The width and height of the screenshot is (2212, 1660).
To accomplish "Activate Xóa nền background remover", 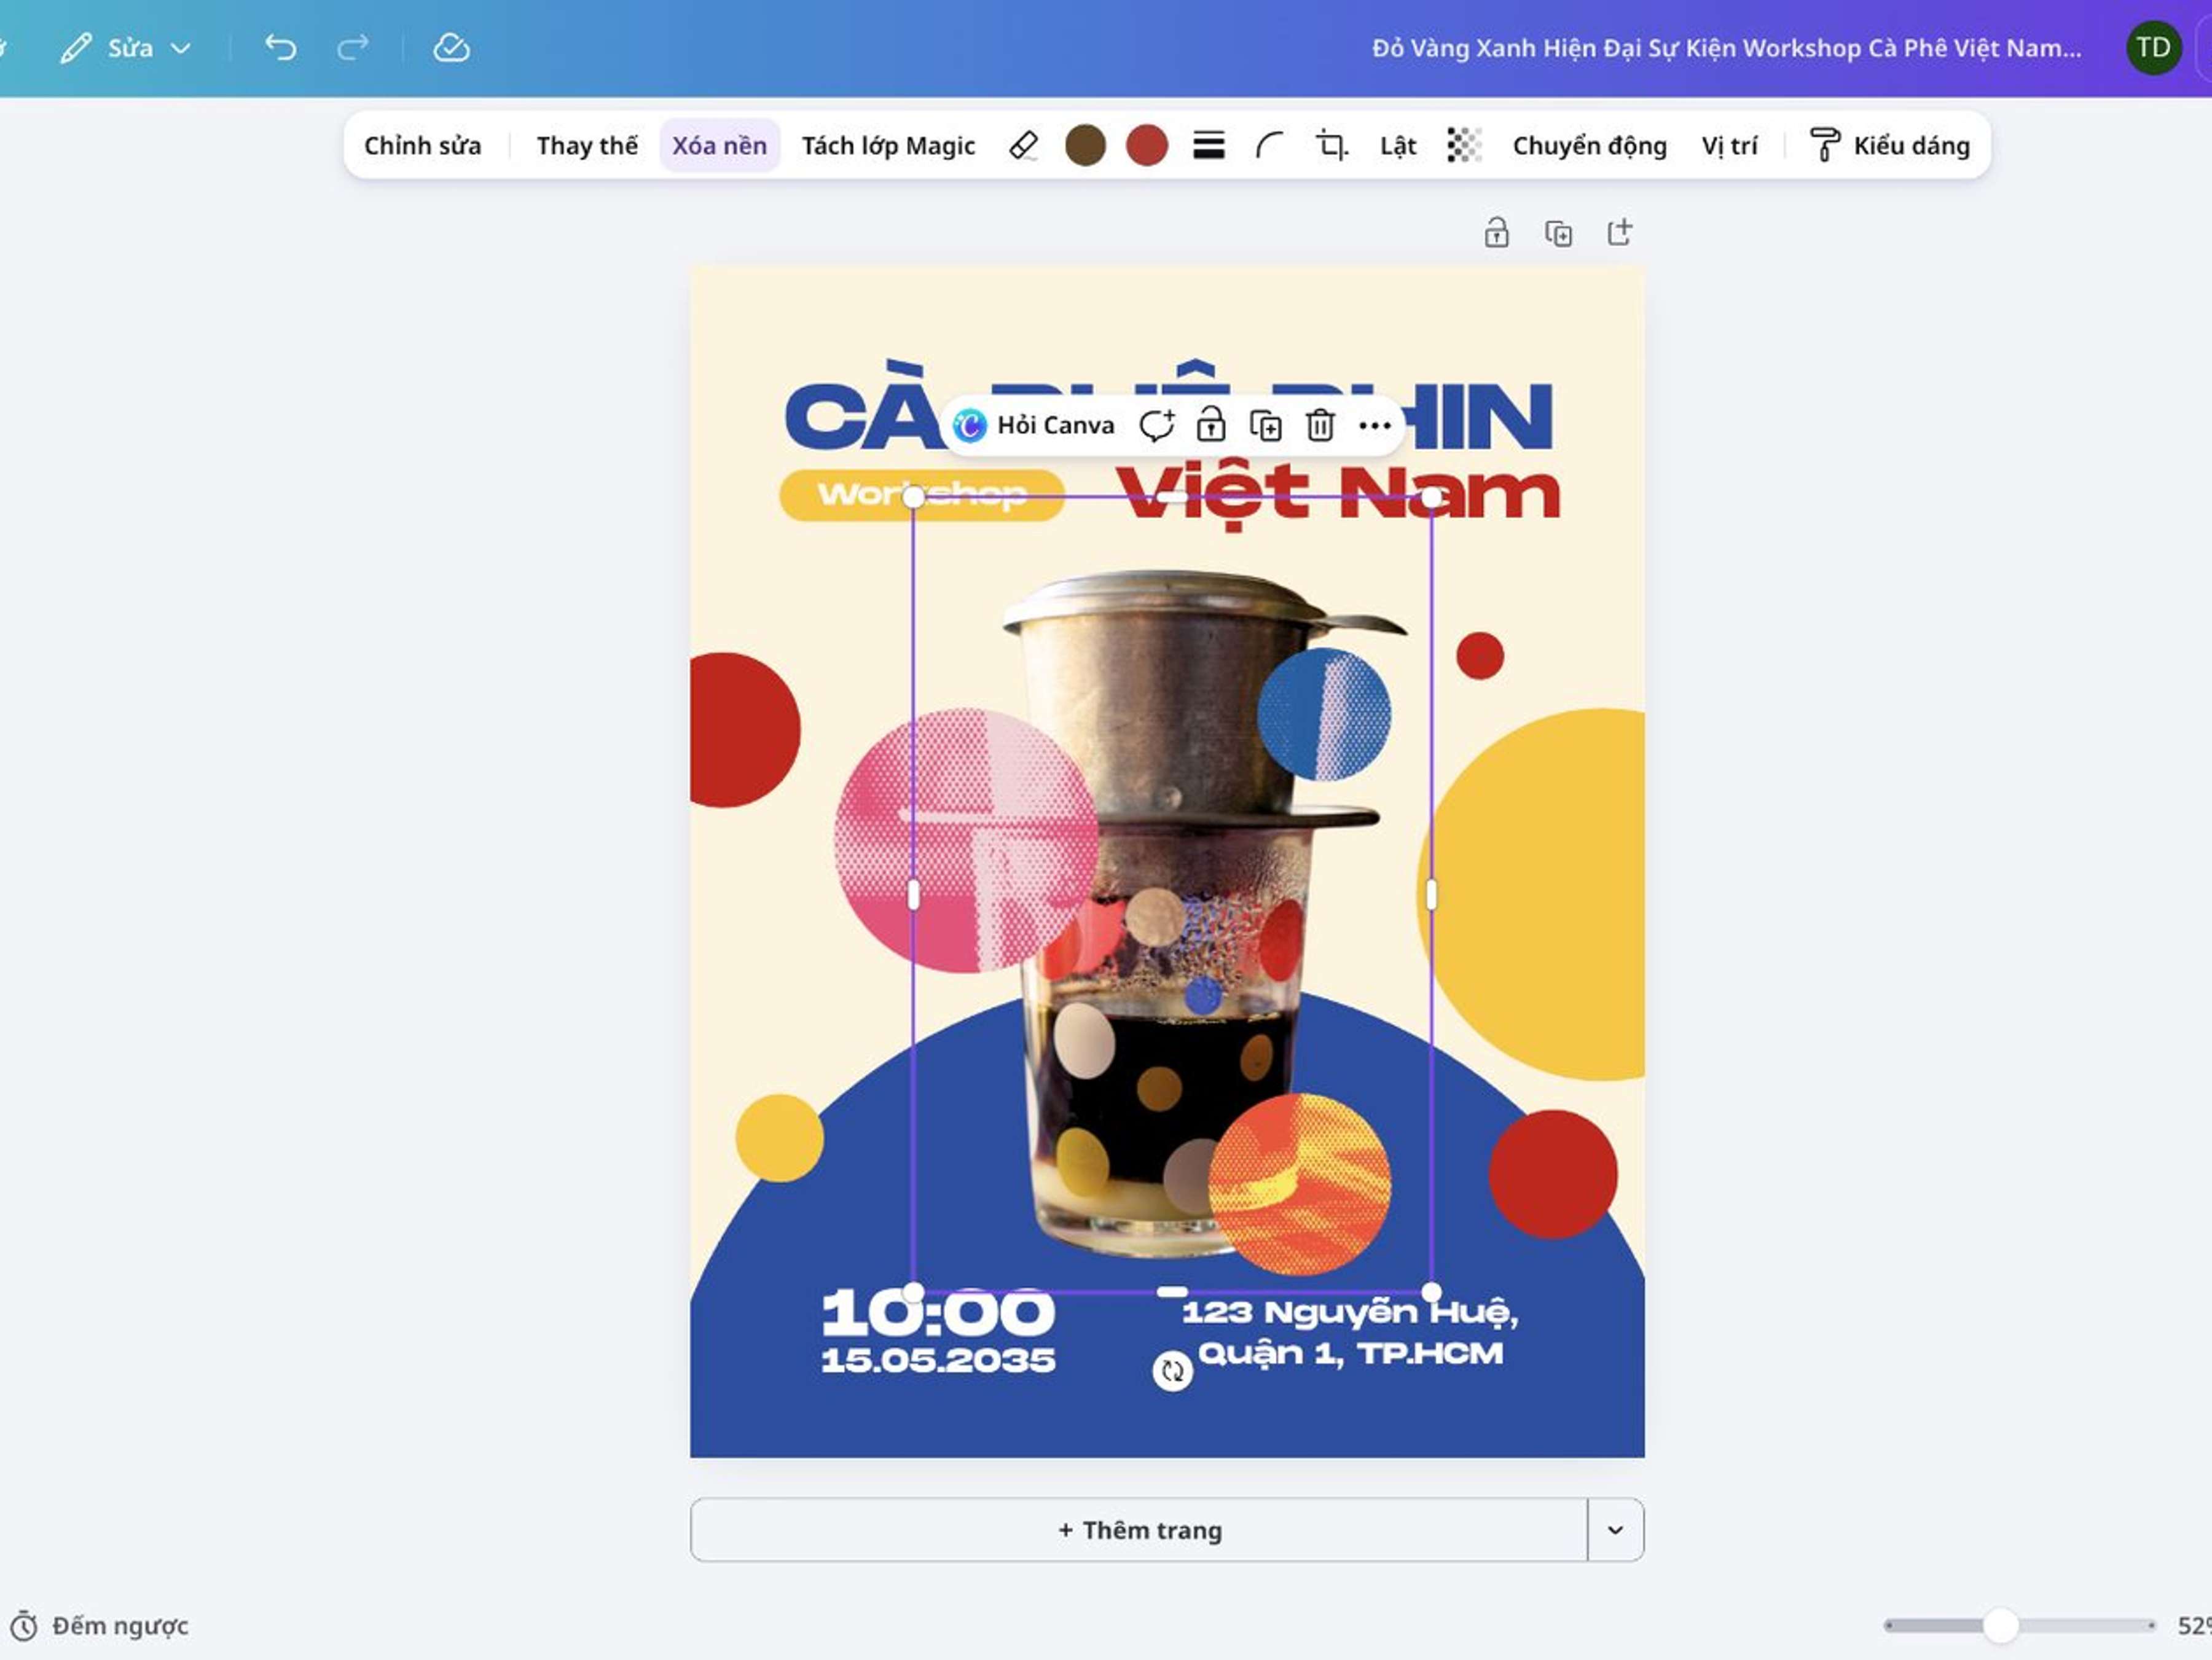I will pyautogui.click(x=719, y=145).
